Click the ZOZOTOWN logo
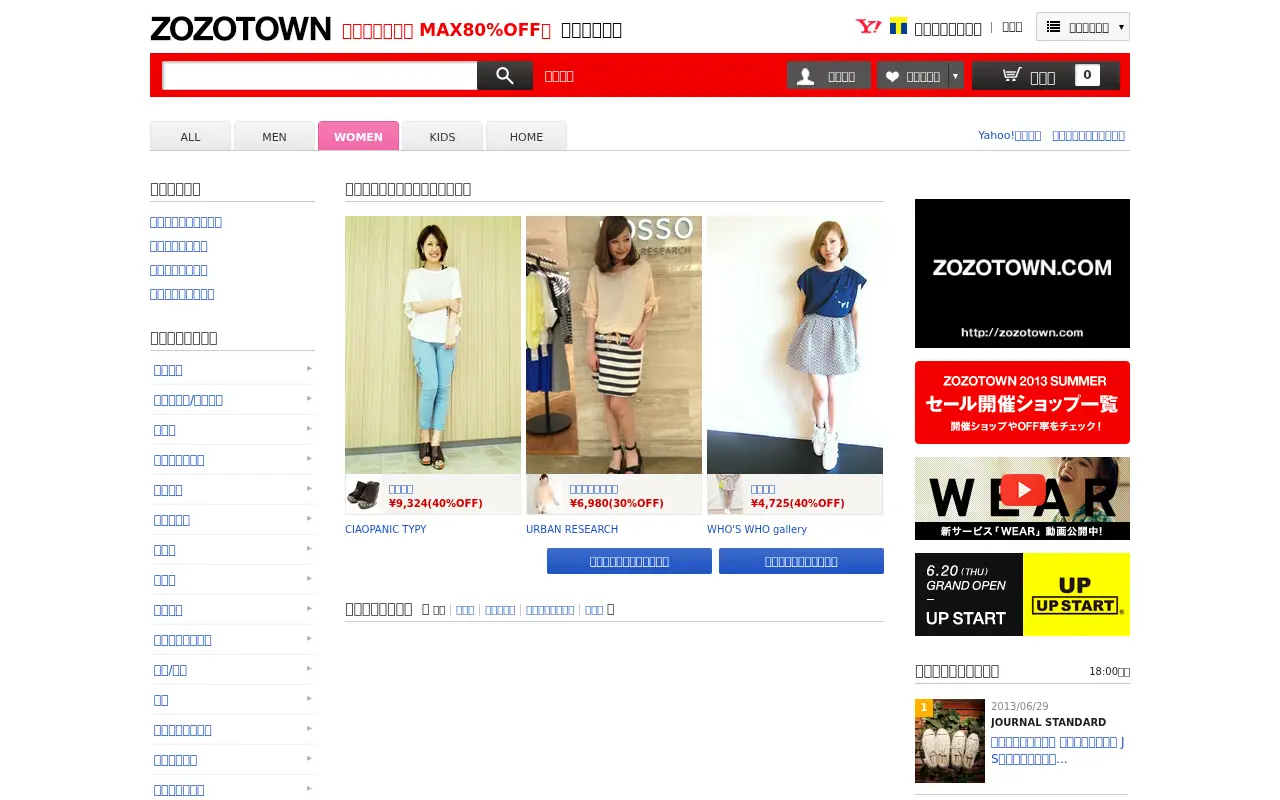The width and height of the screenshot is (1280, 800). [240, 29]
